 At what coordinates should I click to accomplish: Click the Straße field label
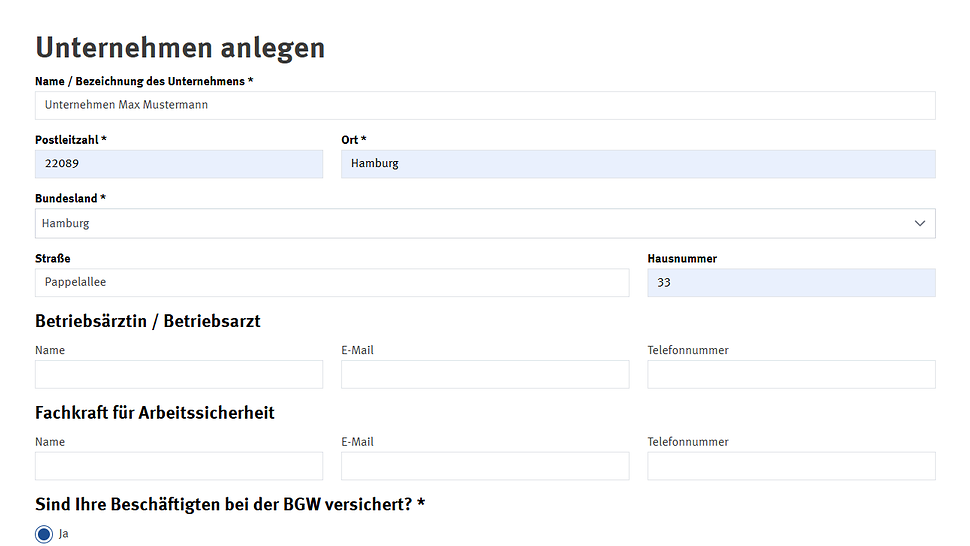click(x=52, y=258)
